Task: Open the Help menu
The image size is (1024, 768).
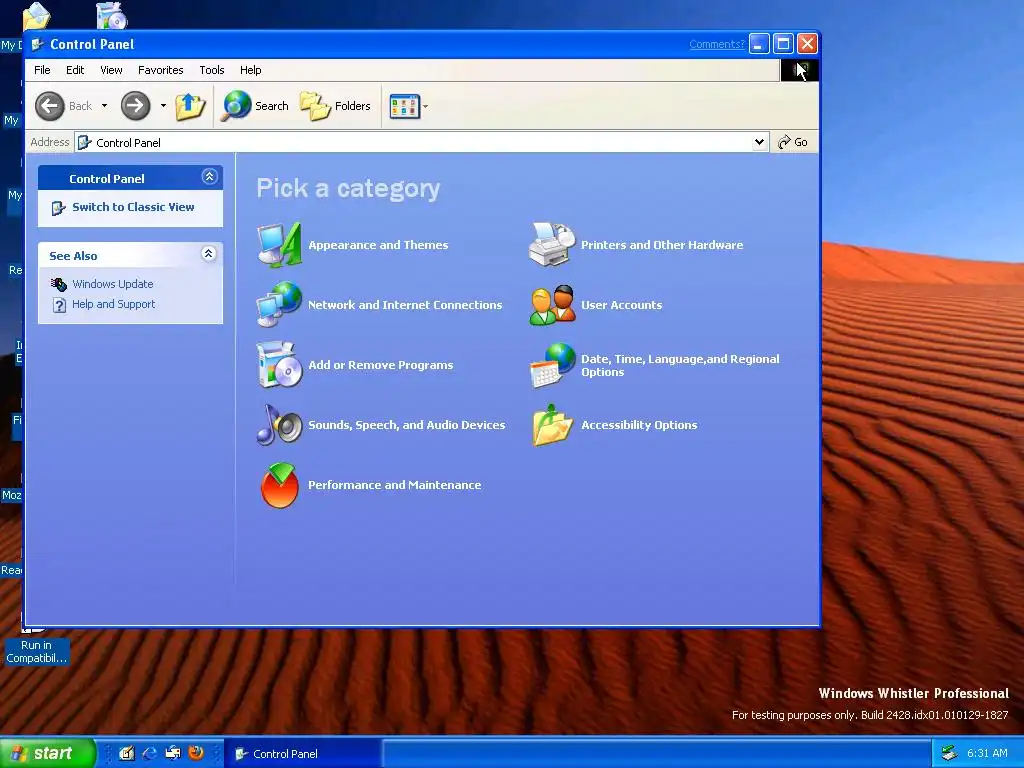Action: tap(251, 70)
